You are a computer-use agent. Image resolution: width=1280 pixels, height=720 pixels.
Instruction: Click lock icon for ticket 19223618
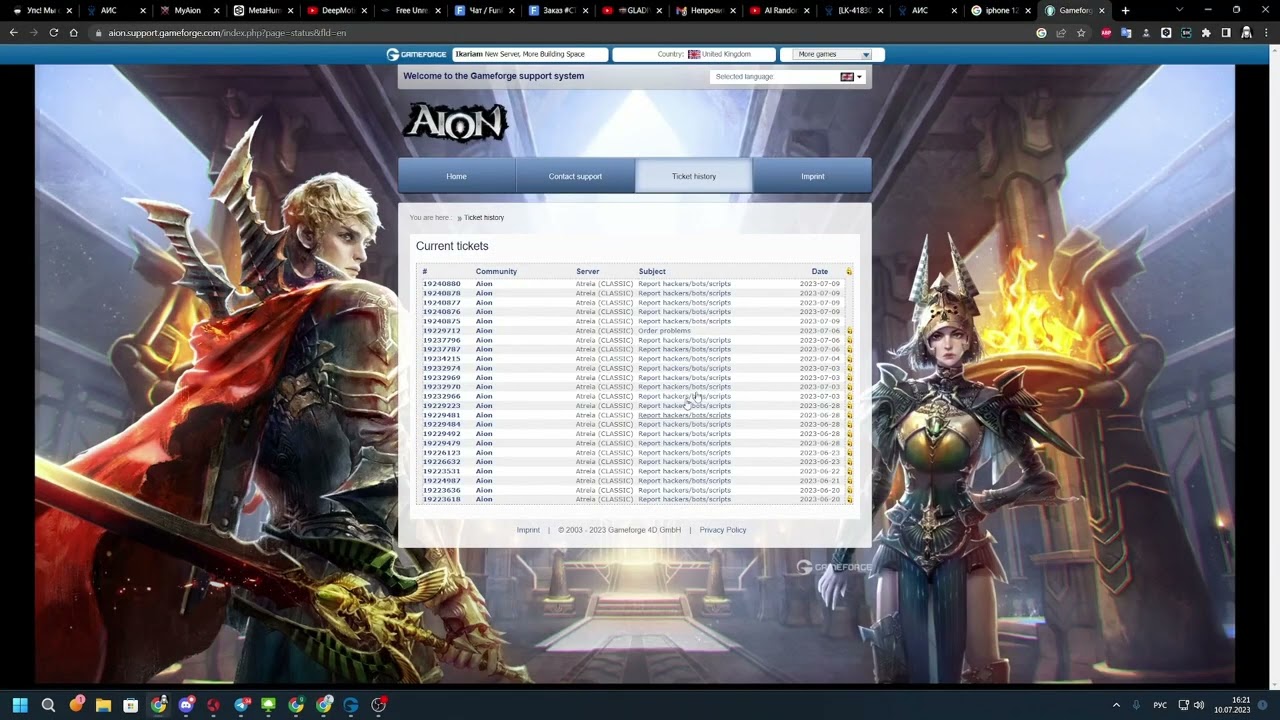(x=849, y=499)
